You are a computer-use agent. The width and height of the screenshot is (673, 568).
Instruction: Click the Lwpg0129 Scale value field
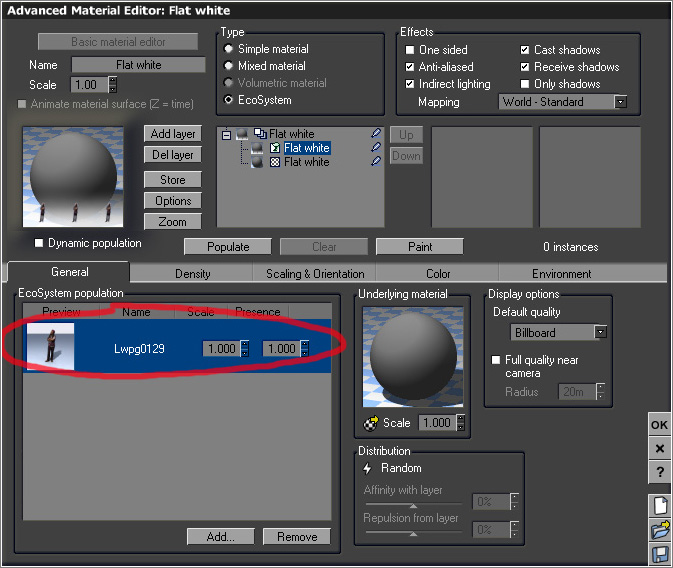point(222,349)
